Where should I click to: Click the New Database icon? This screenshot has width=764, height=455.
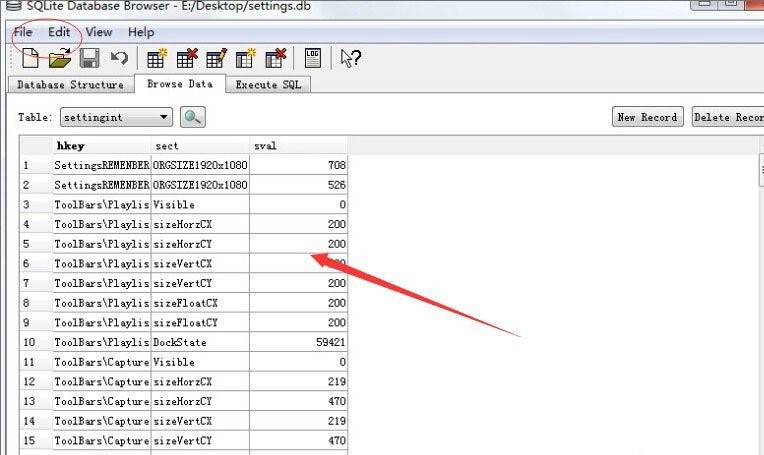[30, 59]
